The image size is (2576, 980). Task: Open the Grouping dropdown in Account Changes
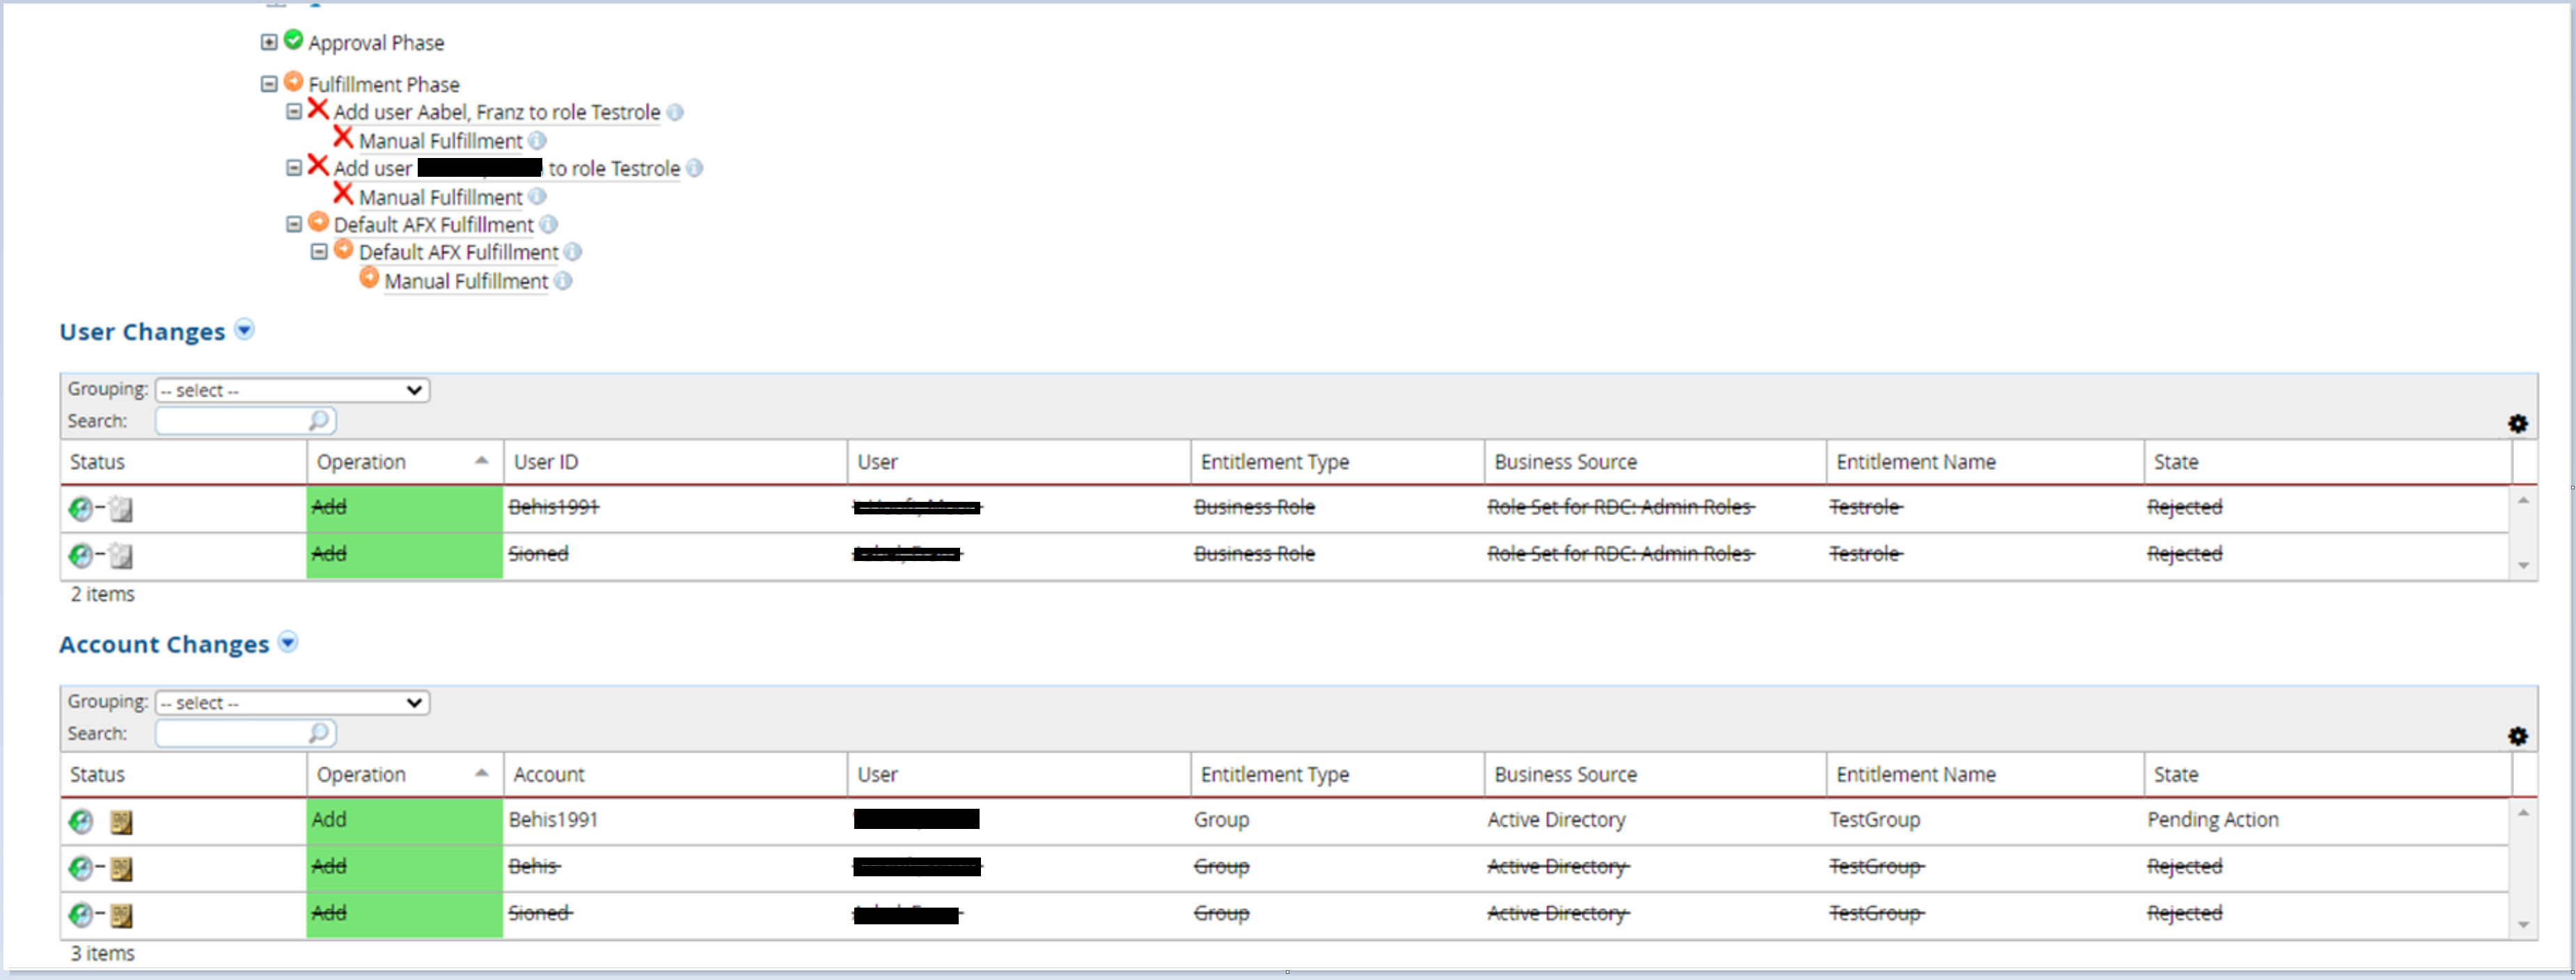[291, 702]
